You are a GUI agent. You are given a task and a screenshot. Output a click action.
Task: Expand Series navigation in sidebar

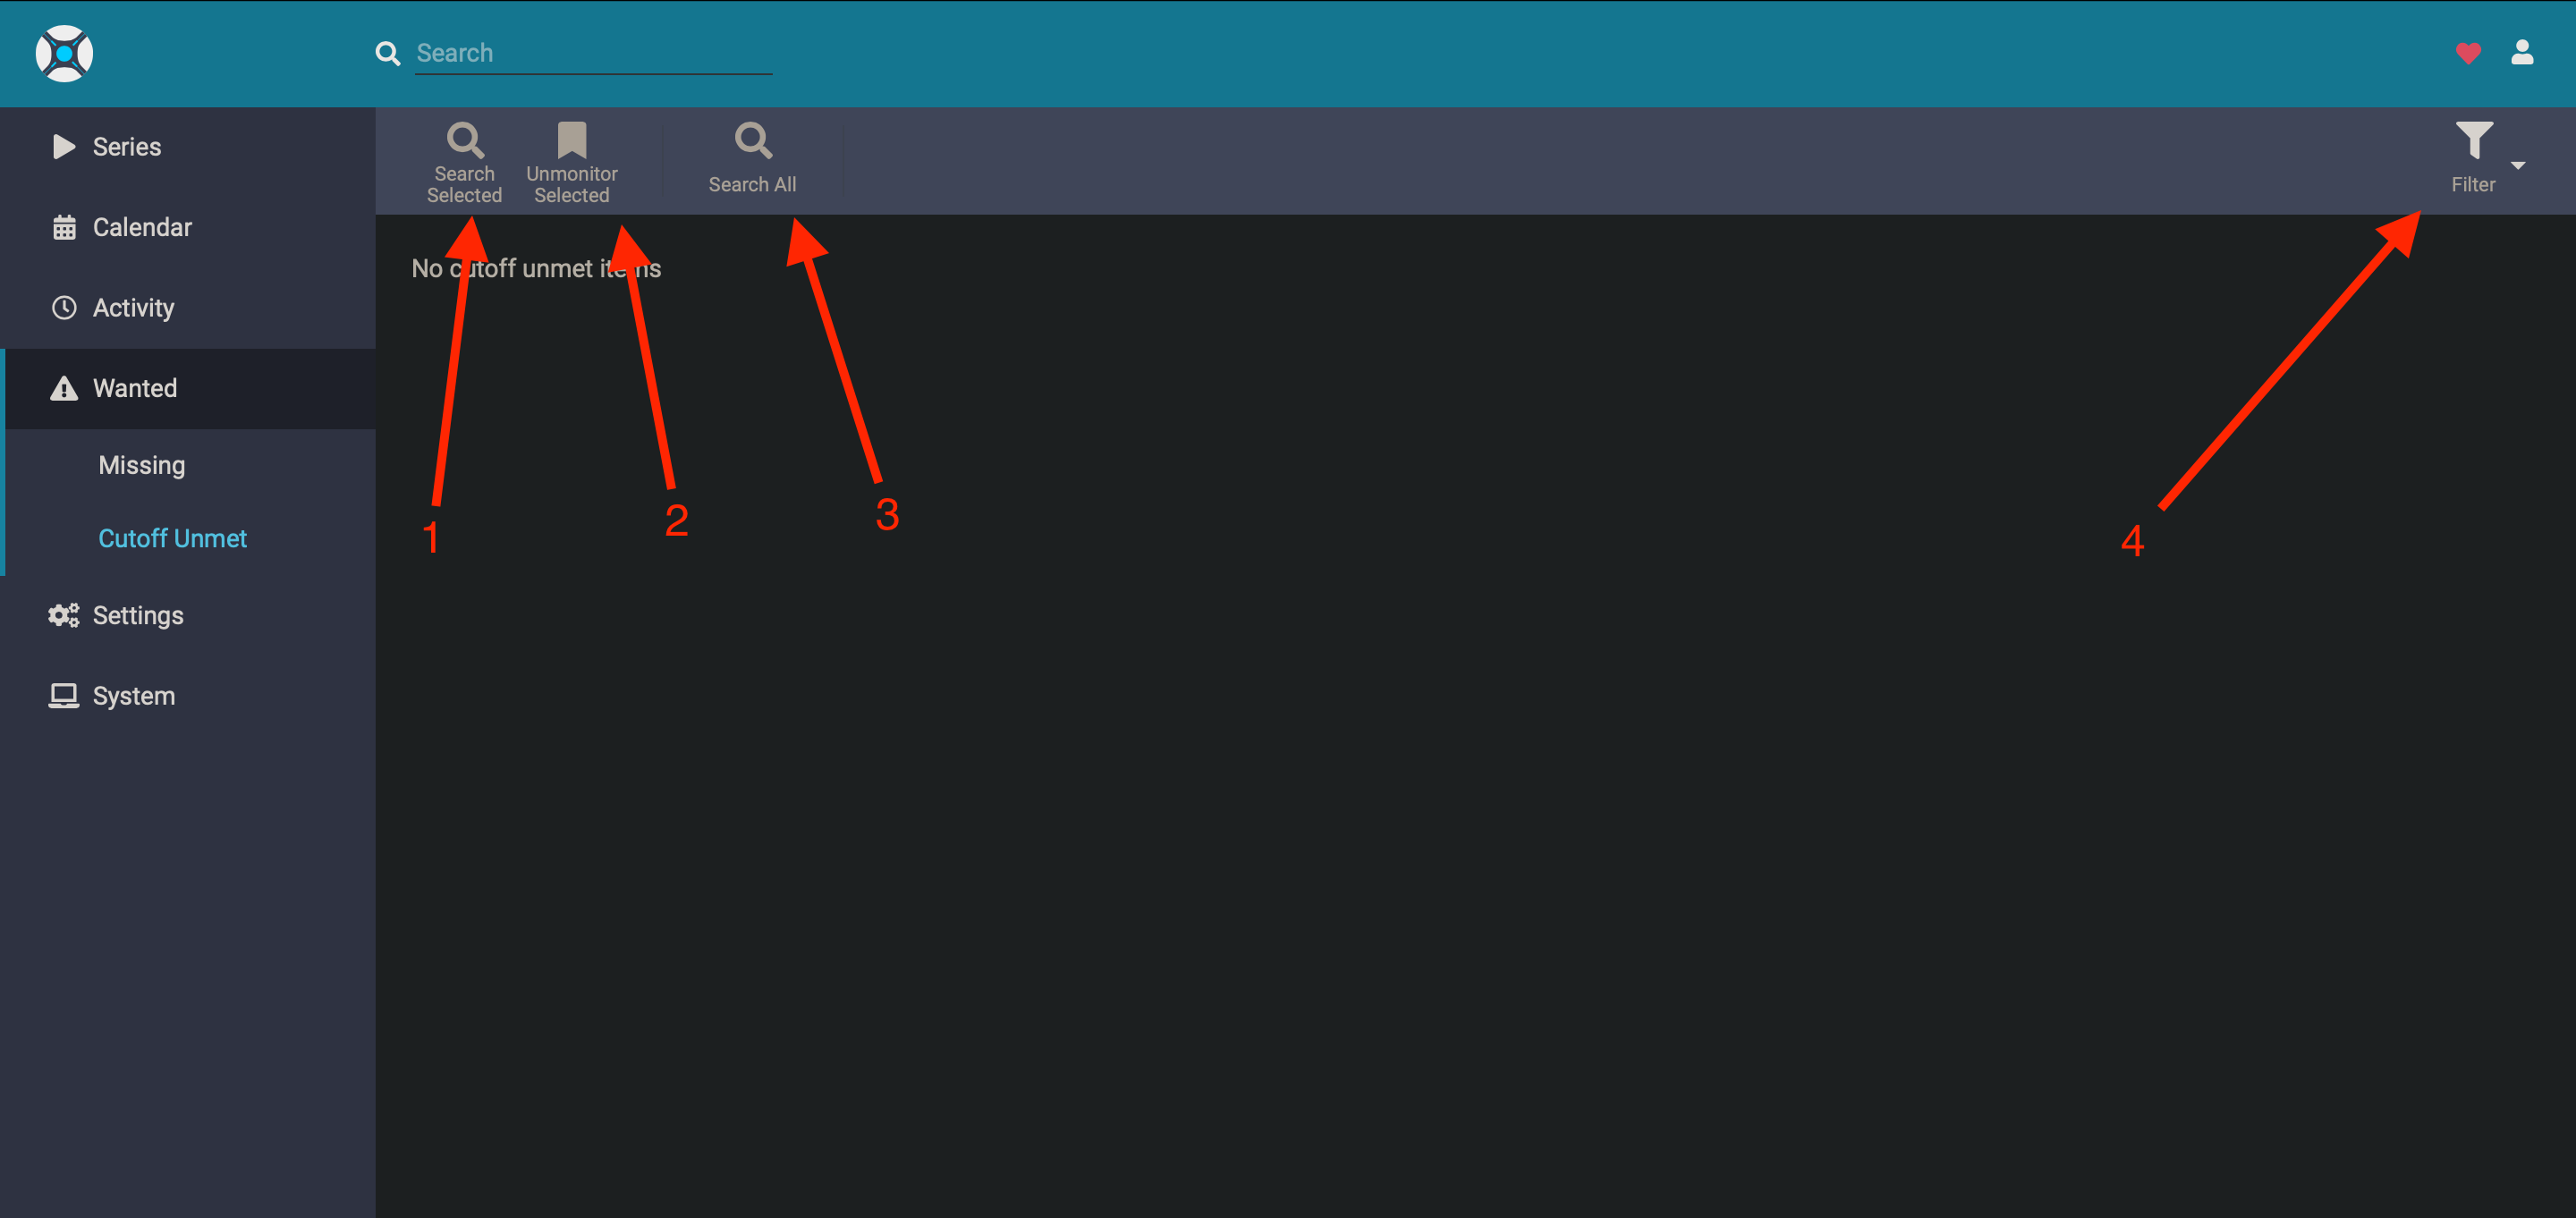point(126,146)
